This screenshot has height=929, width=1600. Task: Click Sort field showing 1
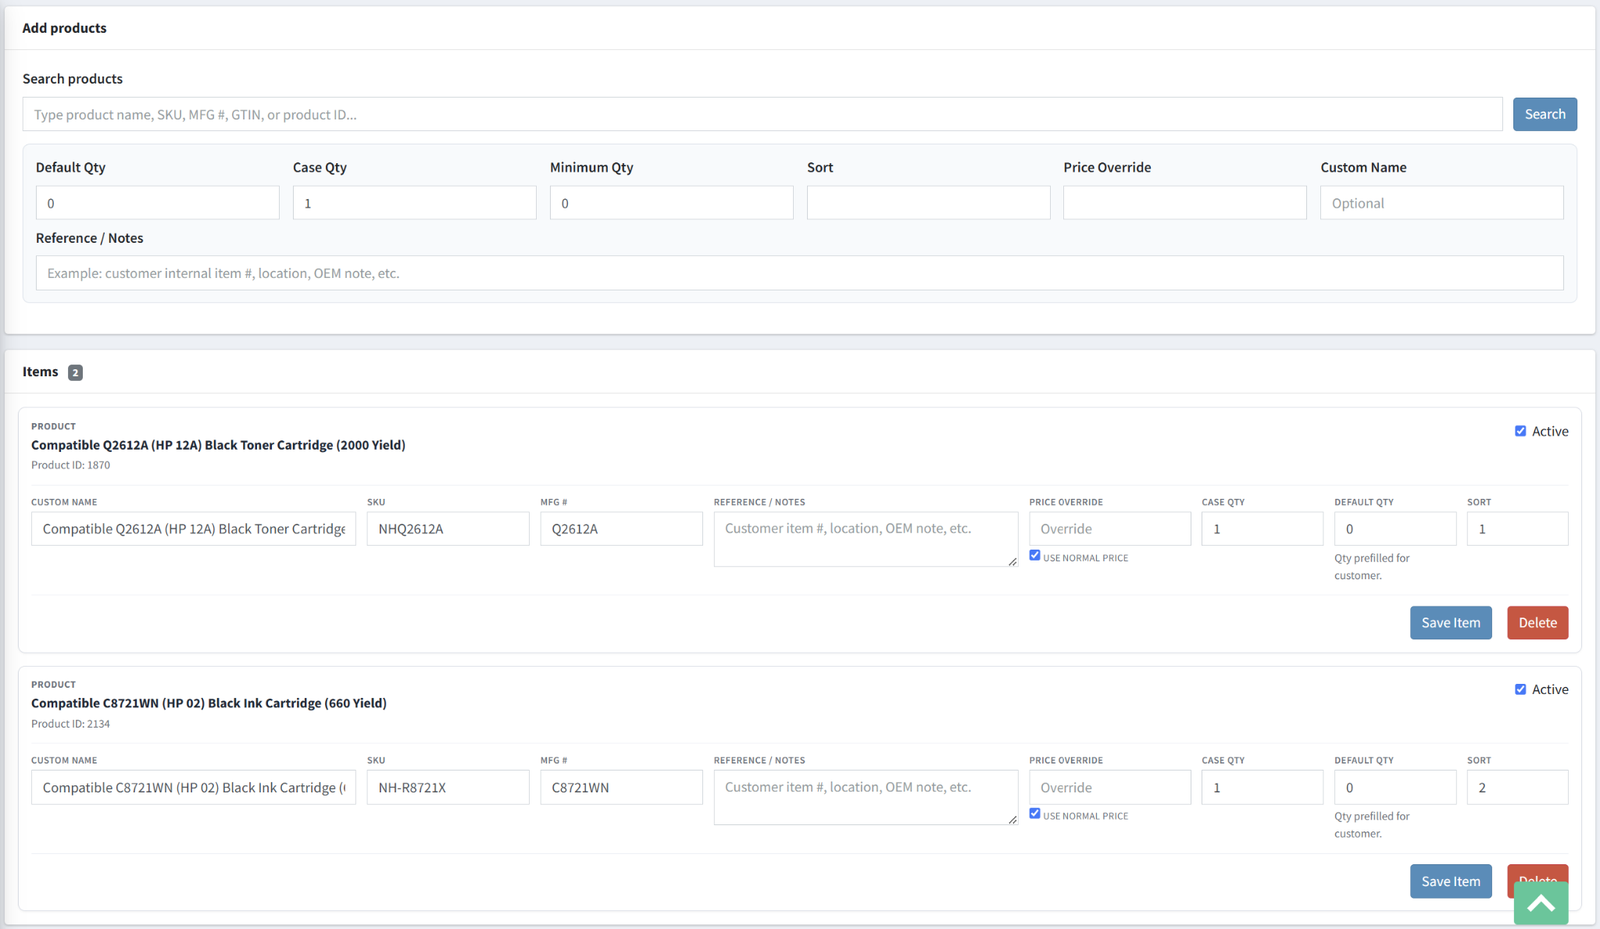click(x=1517, y=529)
